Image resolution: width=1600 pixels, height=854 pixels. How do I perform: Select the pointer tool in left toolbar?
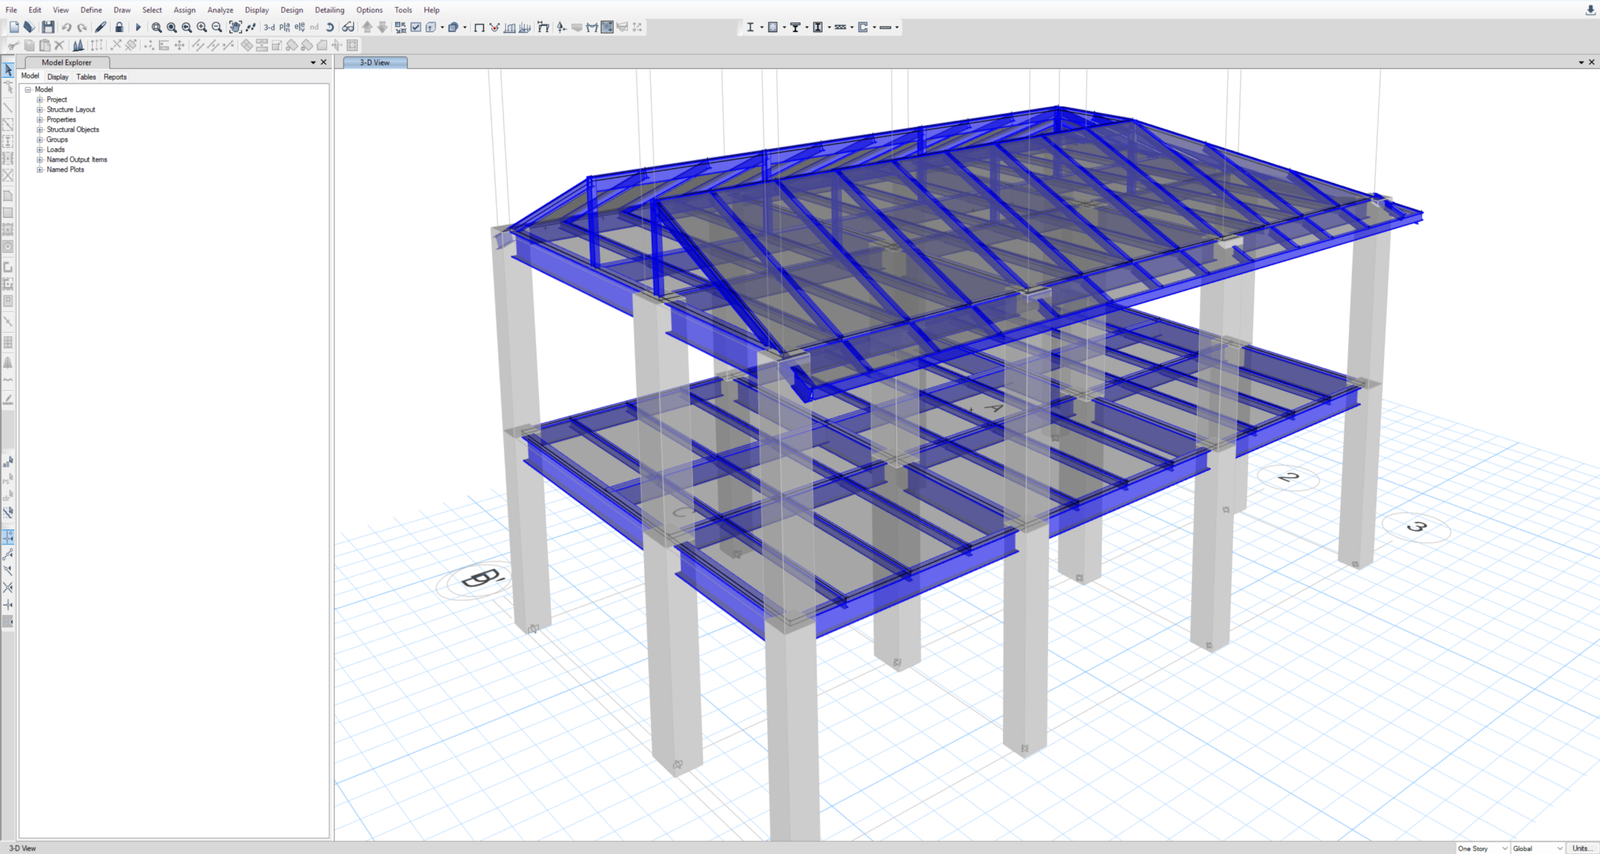[x=8, y=70]
